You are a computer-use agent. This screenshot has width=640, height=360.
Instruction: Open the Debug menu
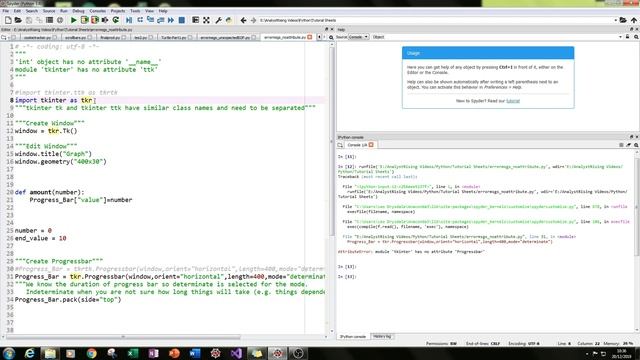(78, 11)
